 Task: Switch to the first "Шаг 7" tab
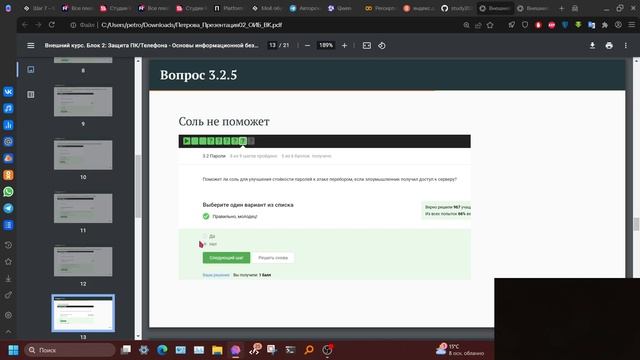tap(39, 8)
